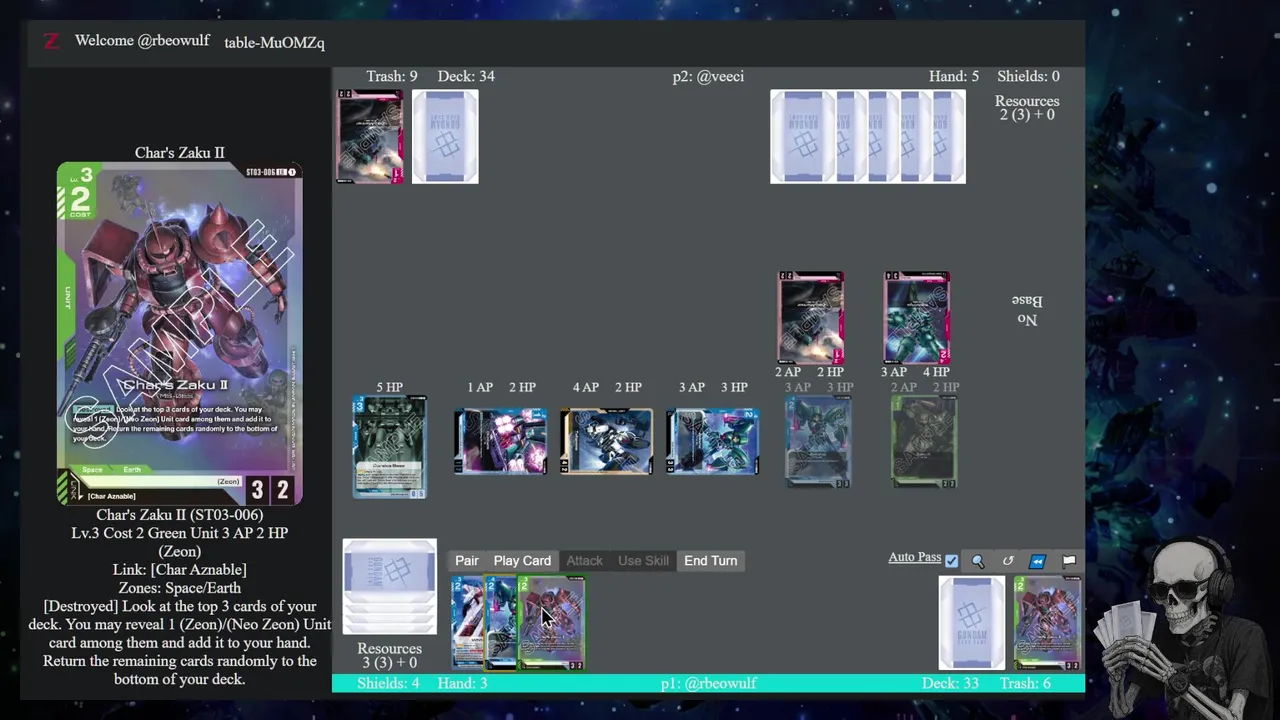
Task: Click the blue rewind icon
Action: (x=1038, y=561)
